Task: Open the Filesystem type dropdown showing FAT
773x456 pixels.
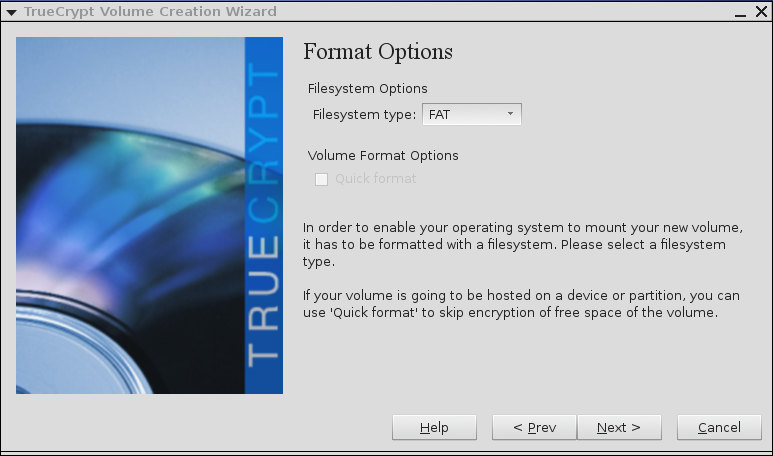Action: [x=471, y=114]
